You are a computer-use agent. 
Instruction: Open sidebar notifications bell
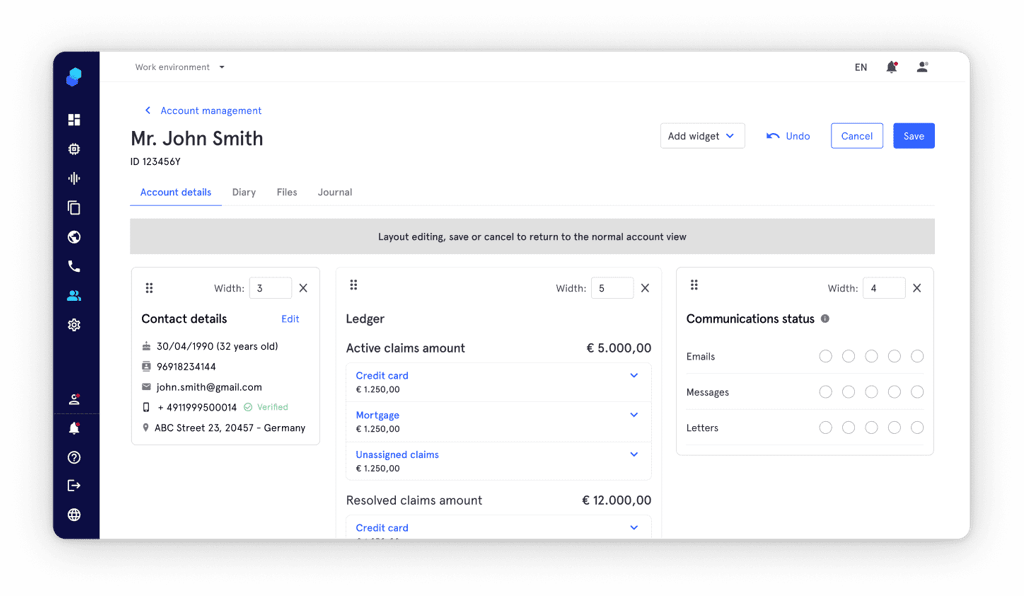74,428
